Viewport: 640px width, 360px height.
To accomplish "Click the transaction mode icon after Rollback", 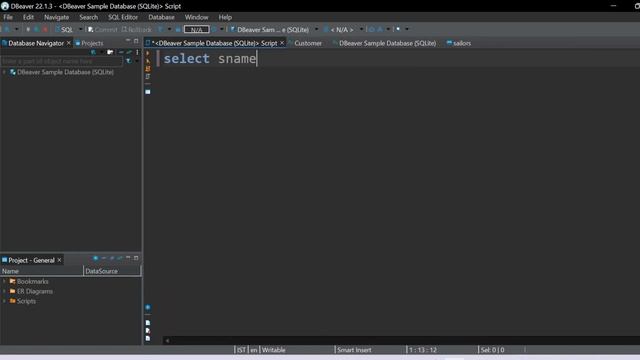I will coord(161,29).
